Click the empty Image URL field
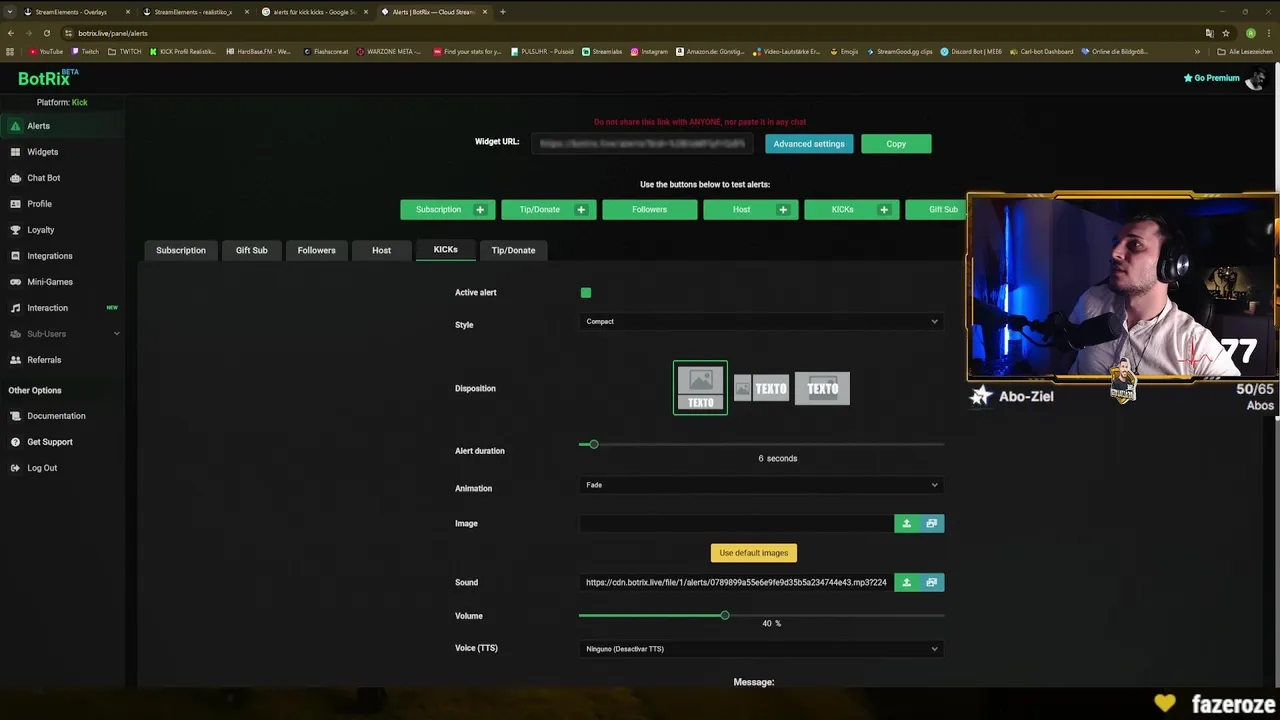 736,523
